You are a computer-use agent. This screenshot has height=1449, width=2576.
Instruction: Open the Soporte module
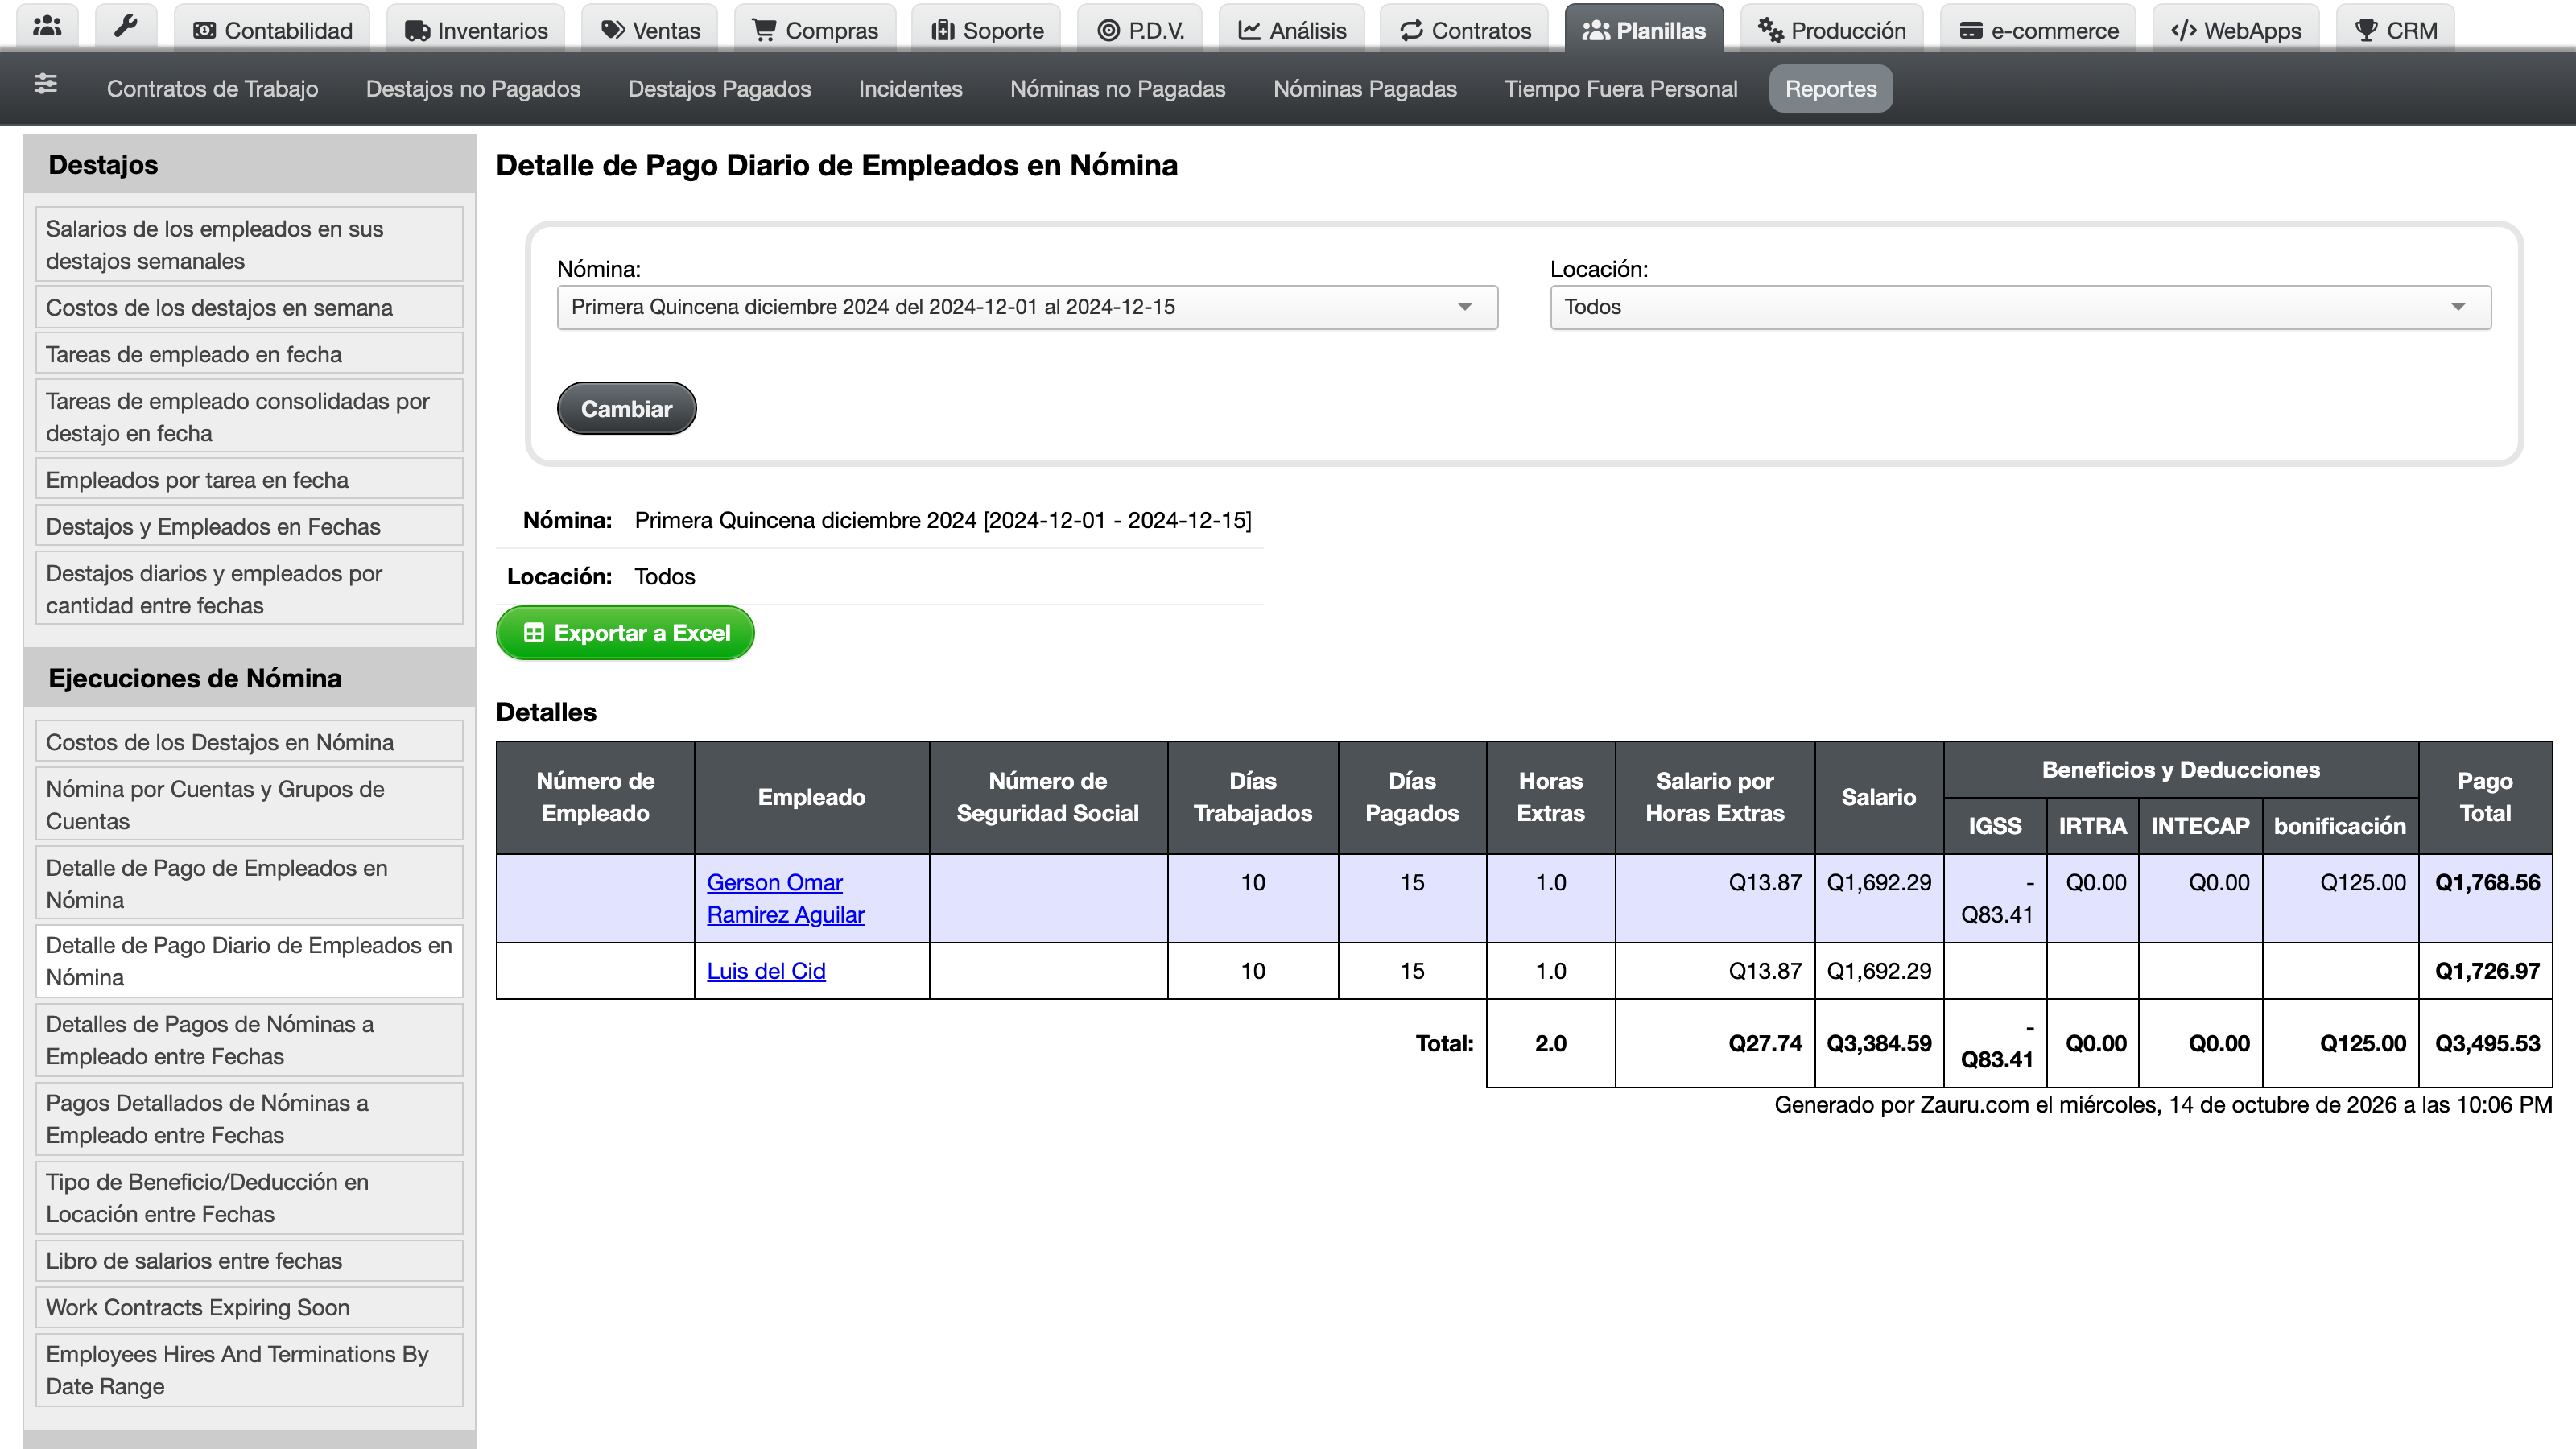986,30
